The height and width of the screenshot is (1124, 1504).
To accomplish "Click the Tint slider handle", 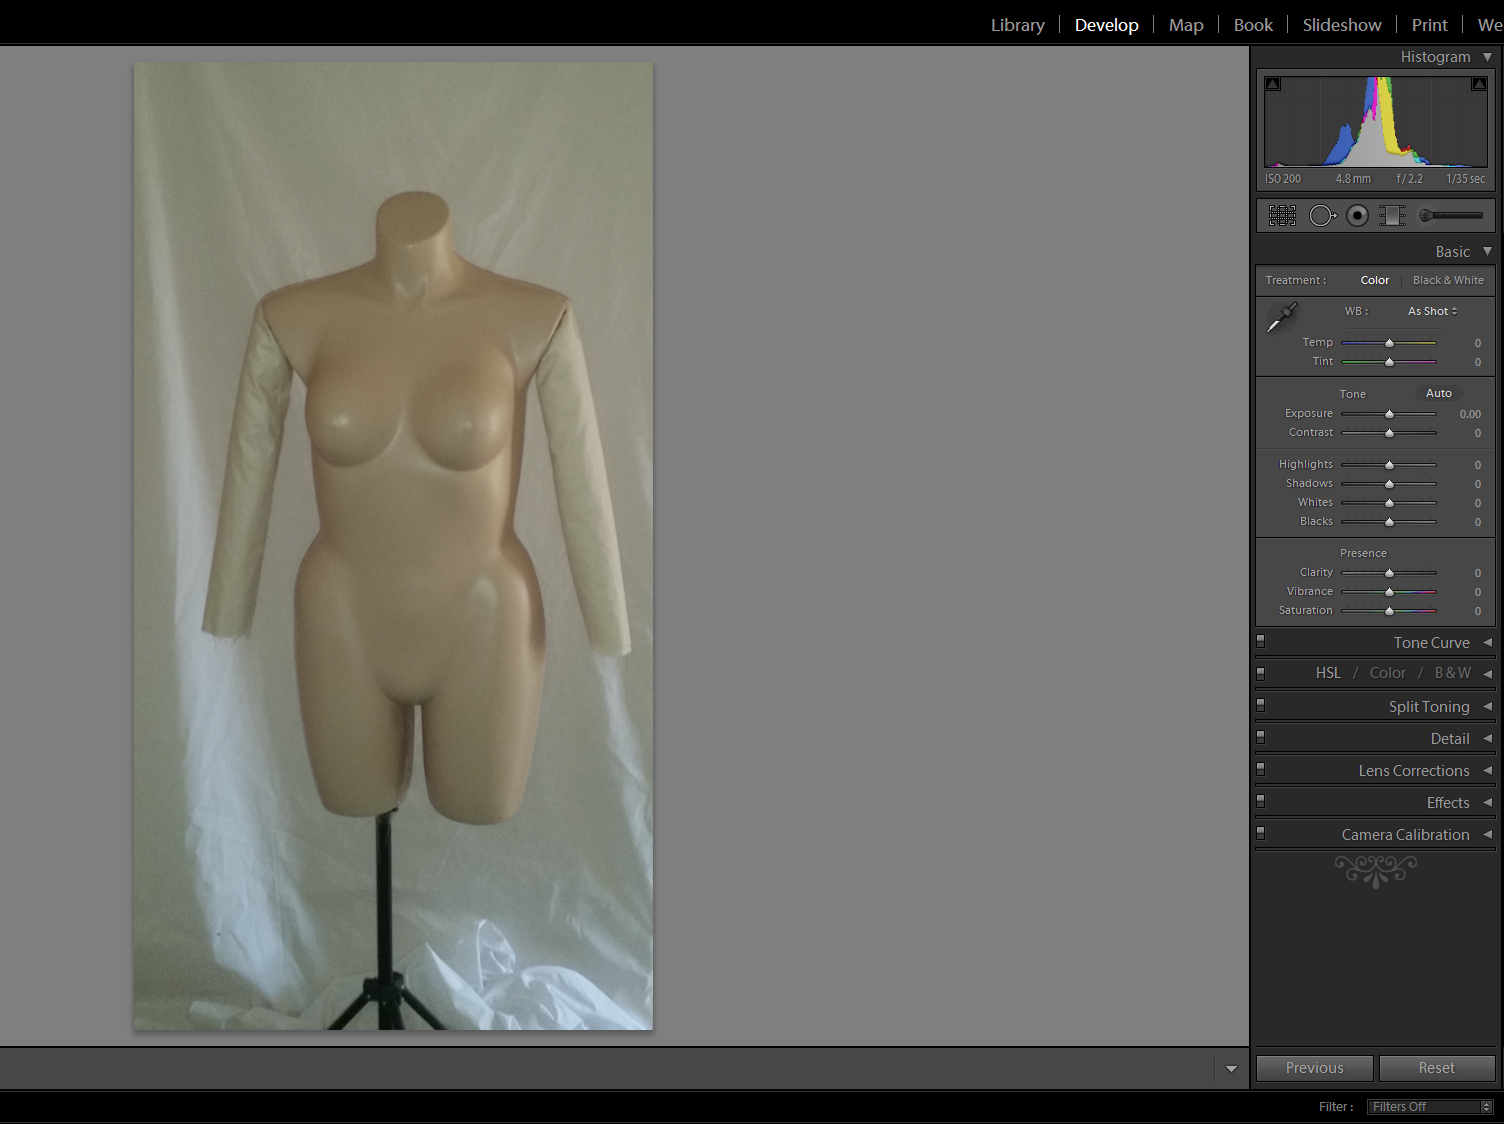I will pos(1389,362).
